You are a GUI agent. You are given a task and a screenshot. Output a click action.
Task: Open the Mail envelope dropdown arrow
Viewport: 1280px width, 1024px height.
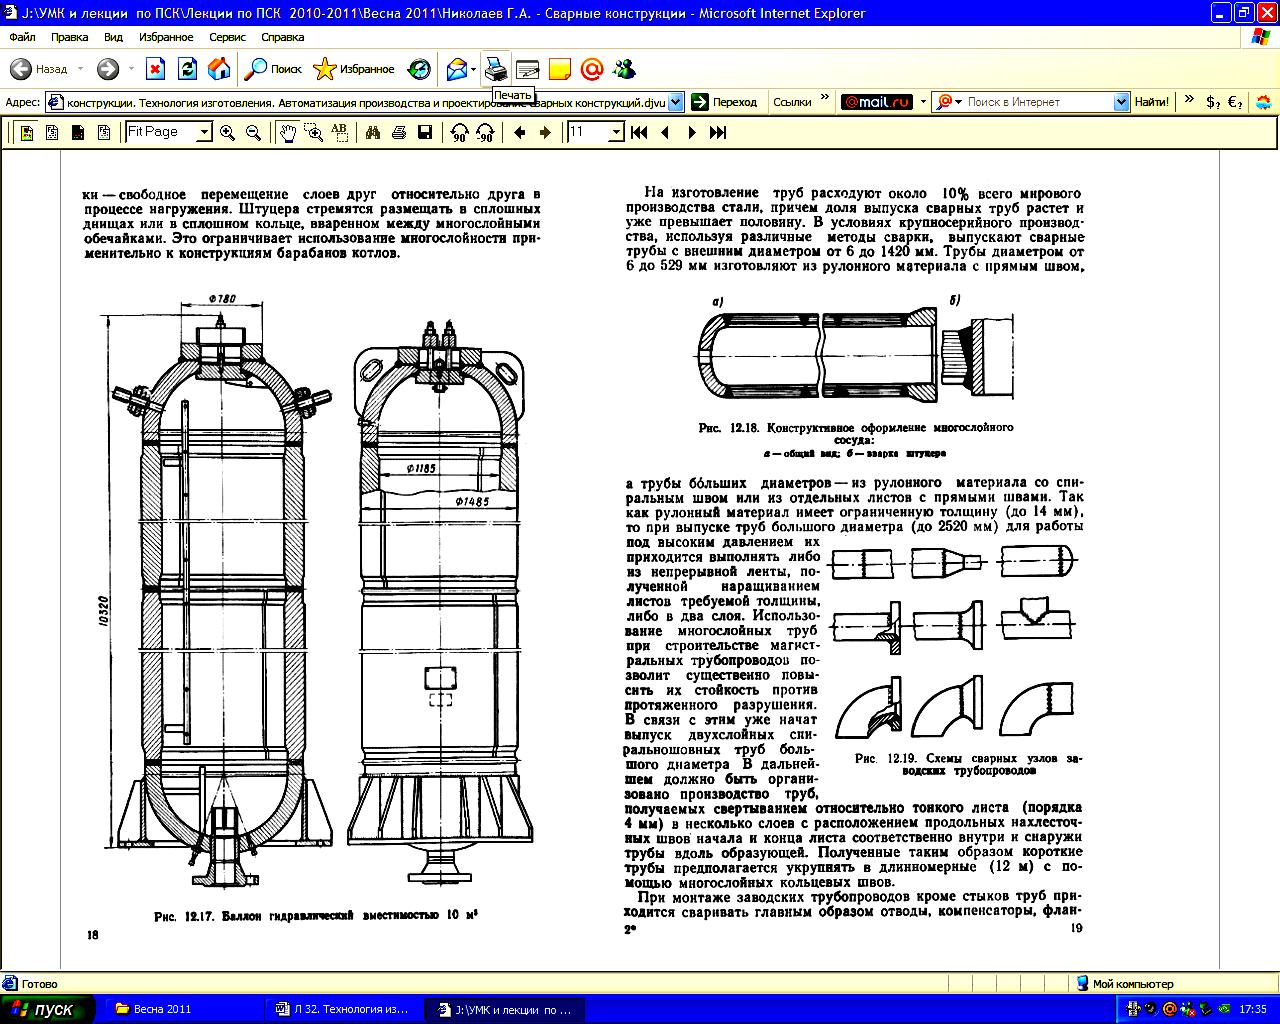point(473,69)
